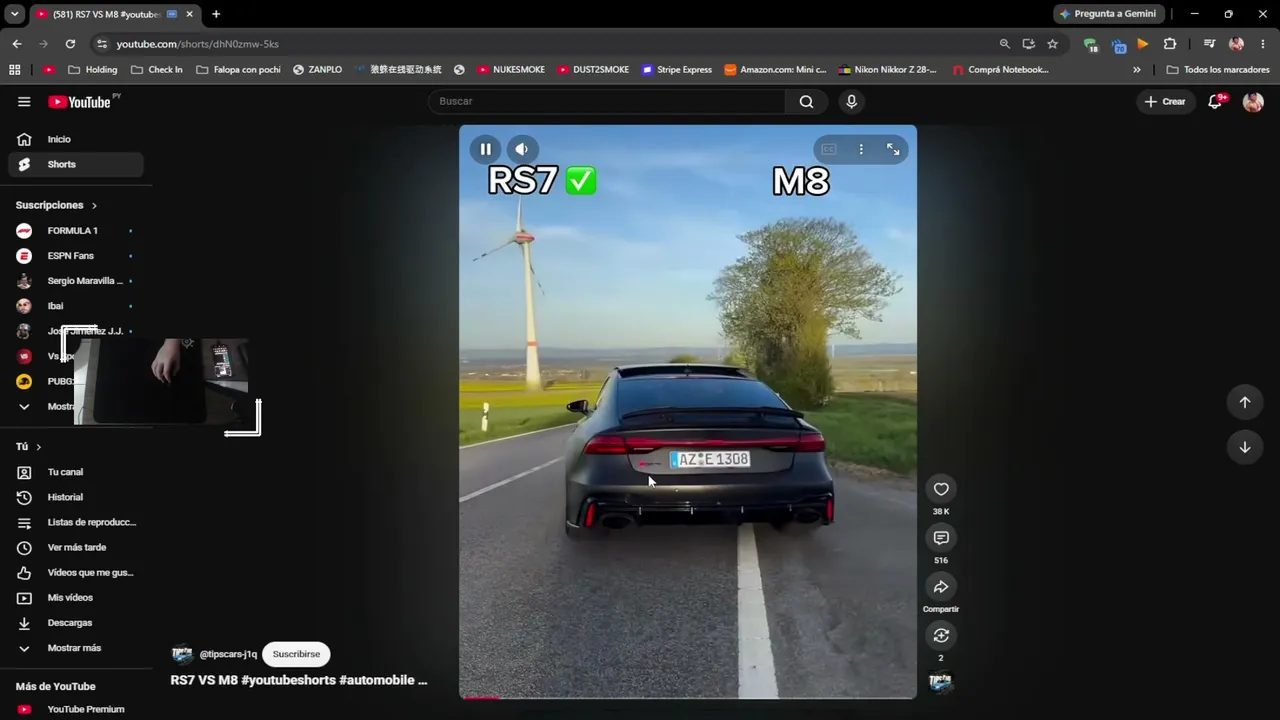Click the Buscar search field
The image size is (1280, 720).
click(x=606, y=101)
